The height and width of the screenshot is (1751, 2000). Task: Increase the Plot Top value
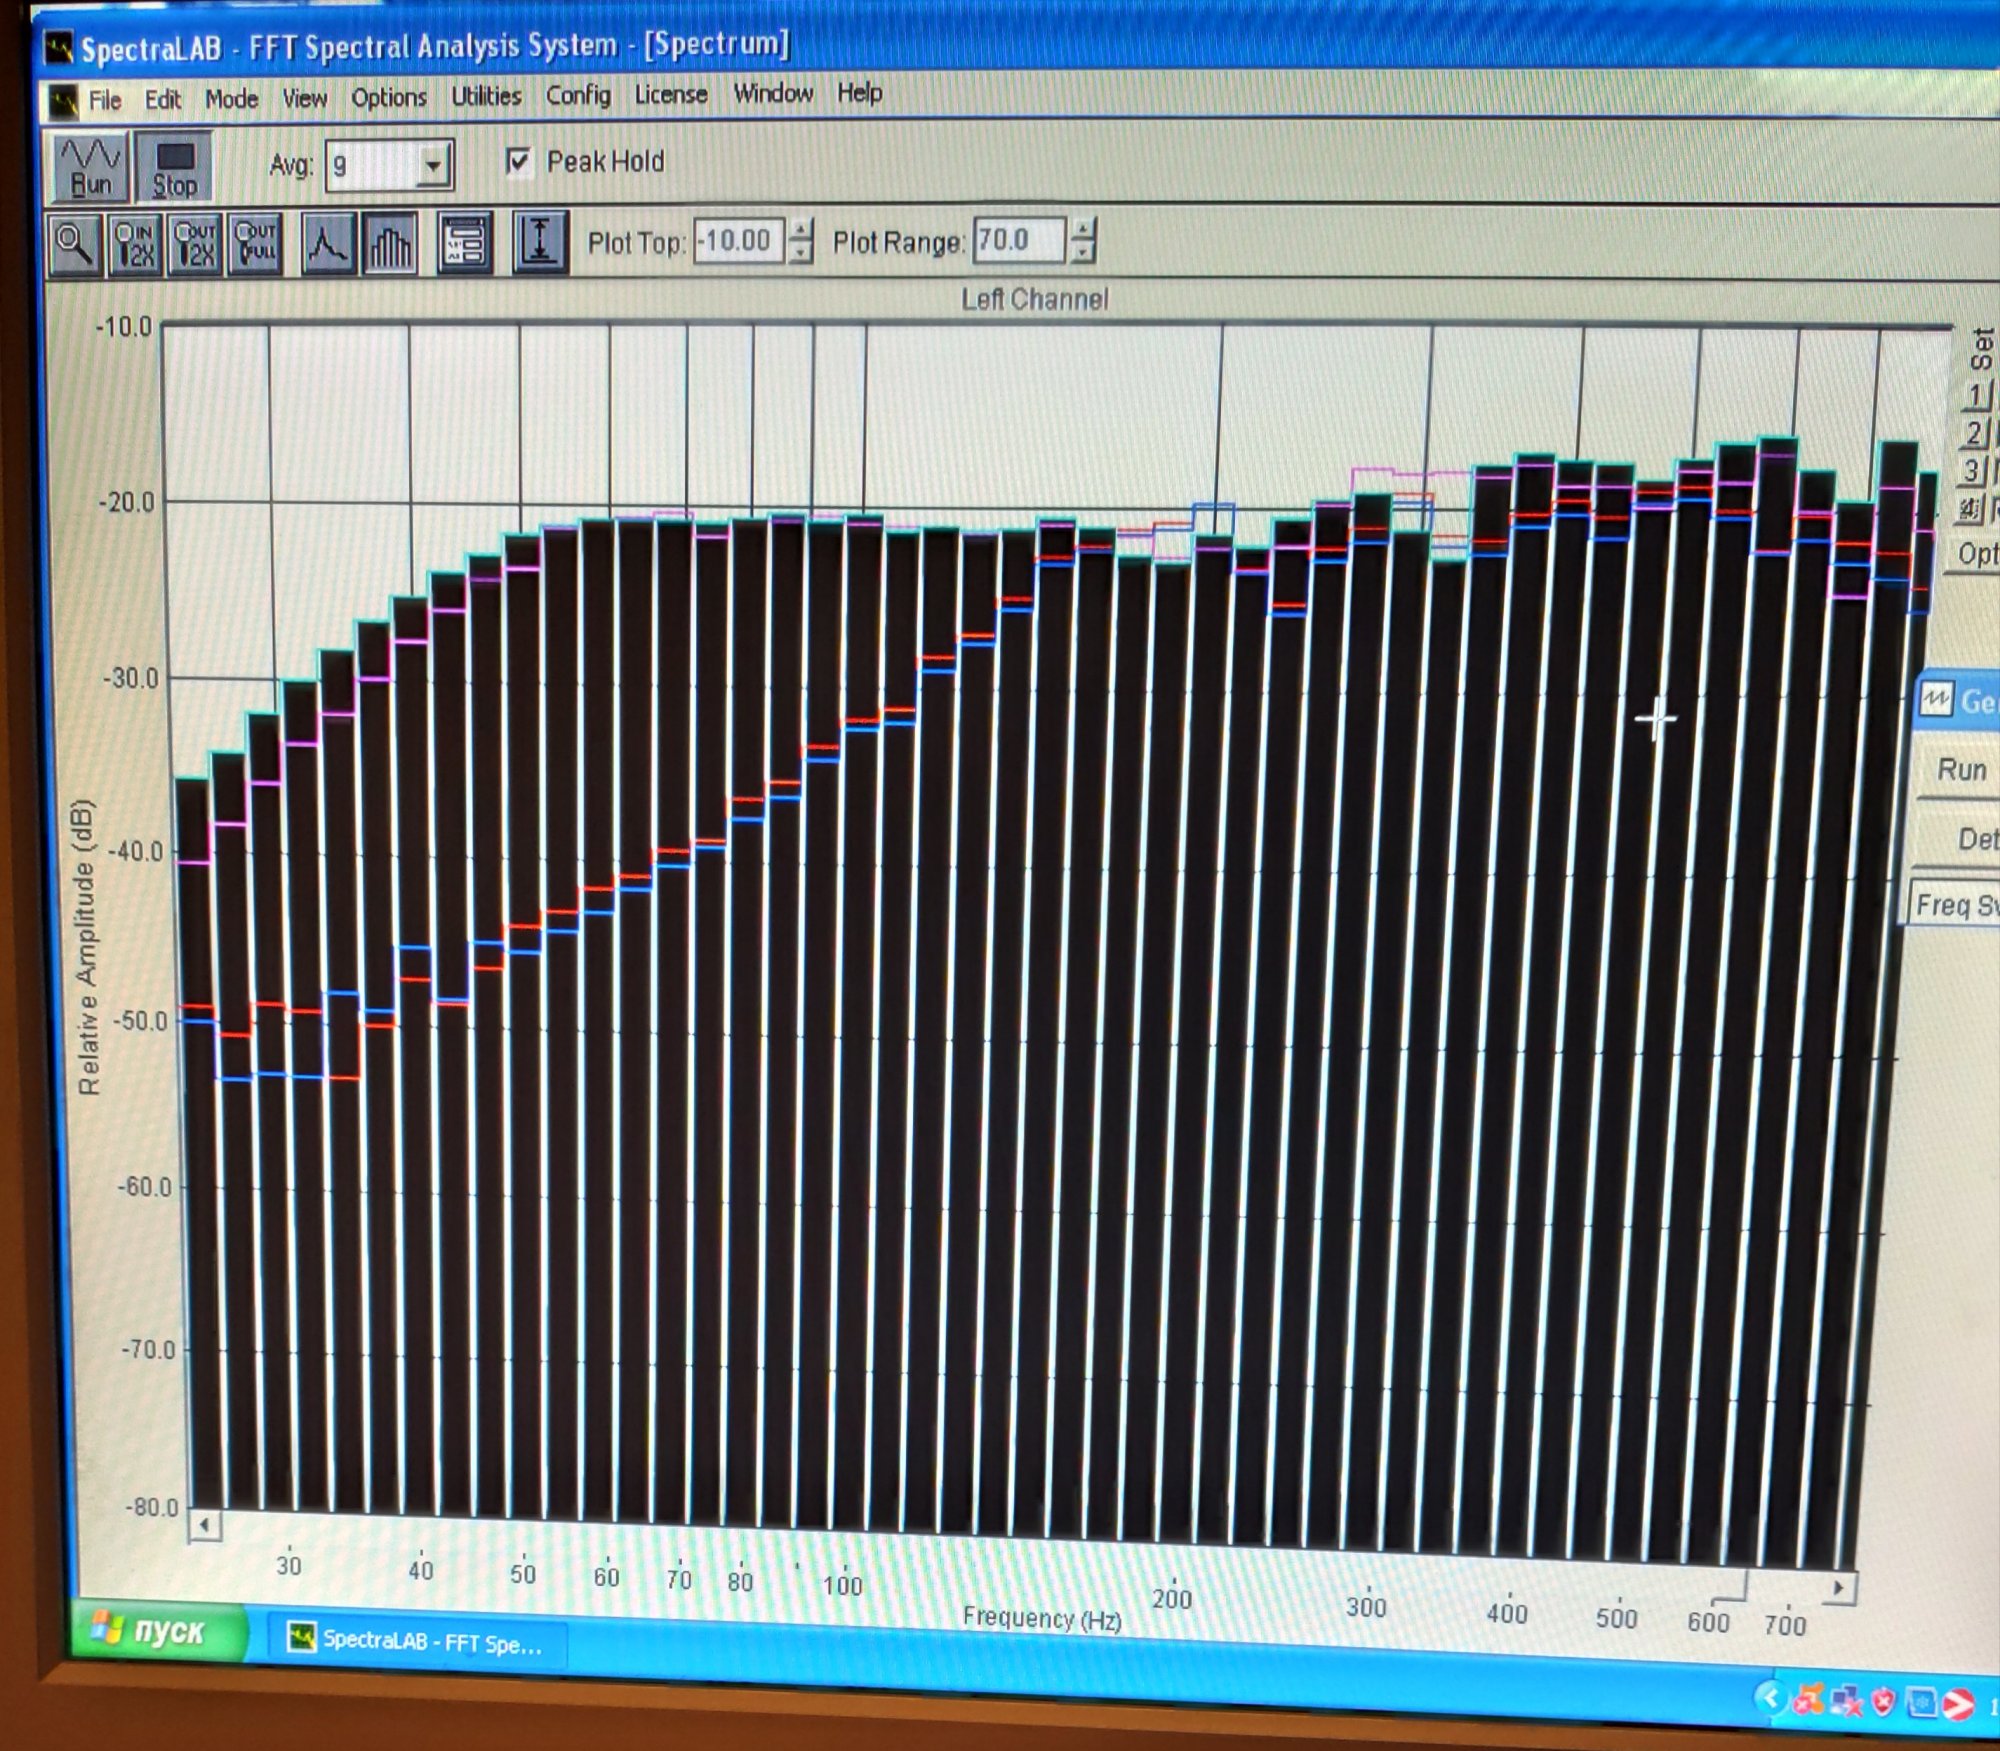(x=800, y=230)
